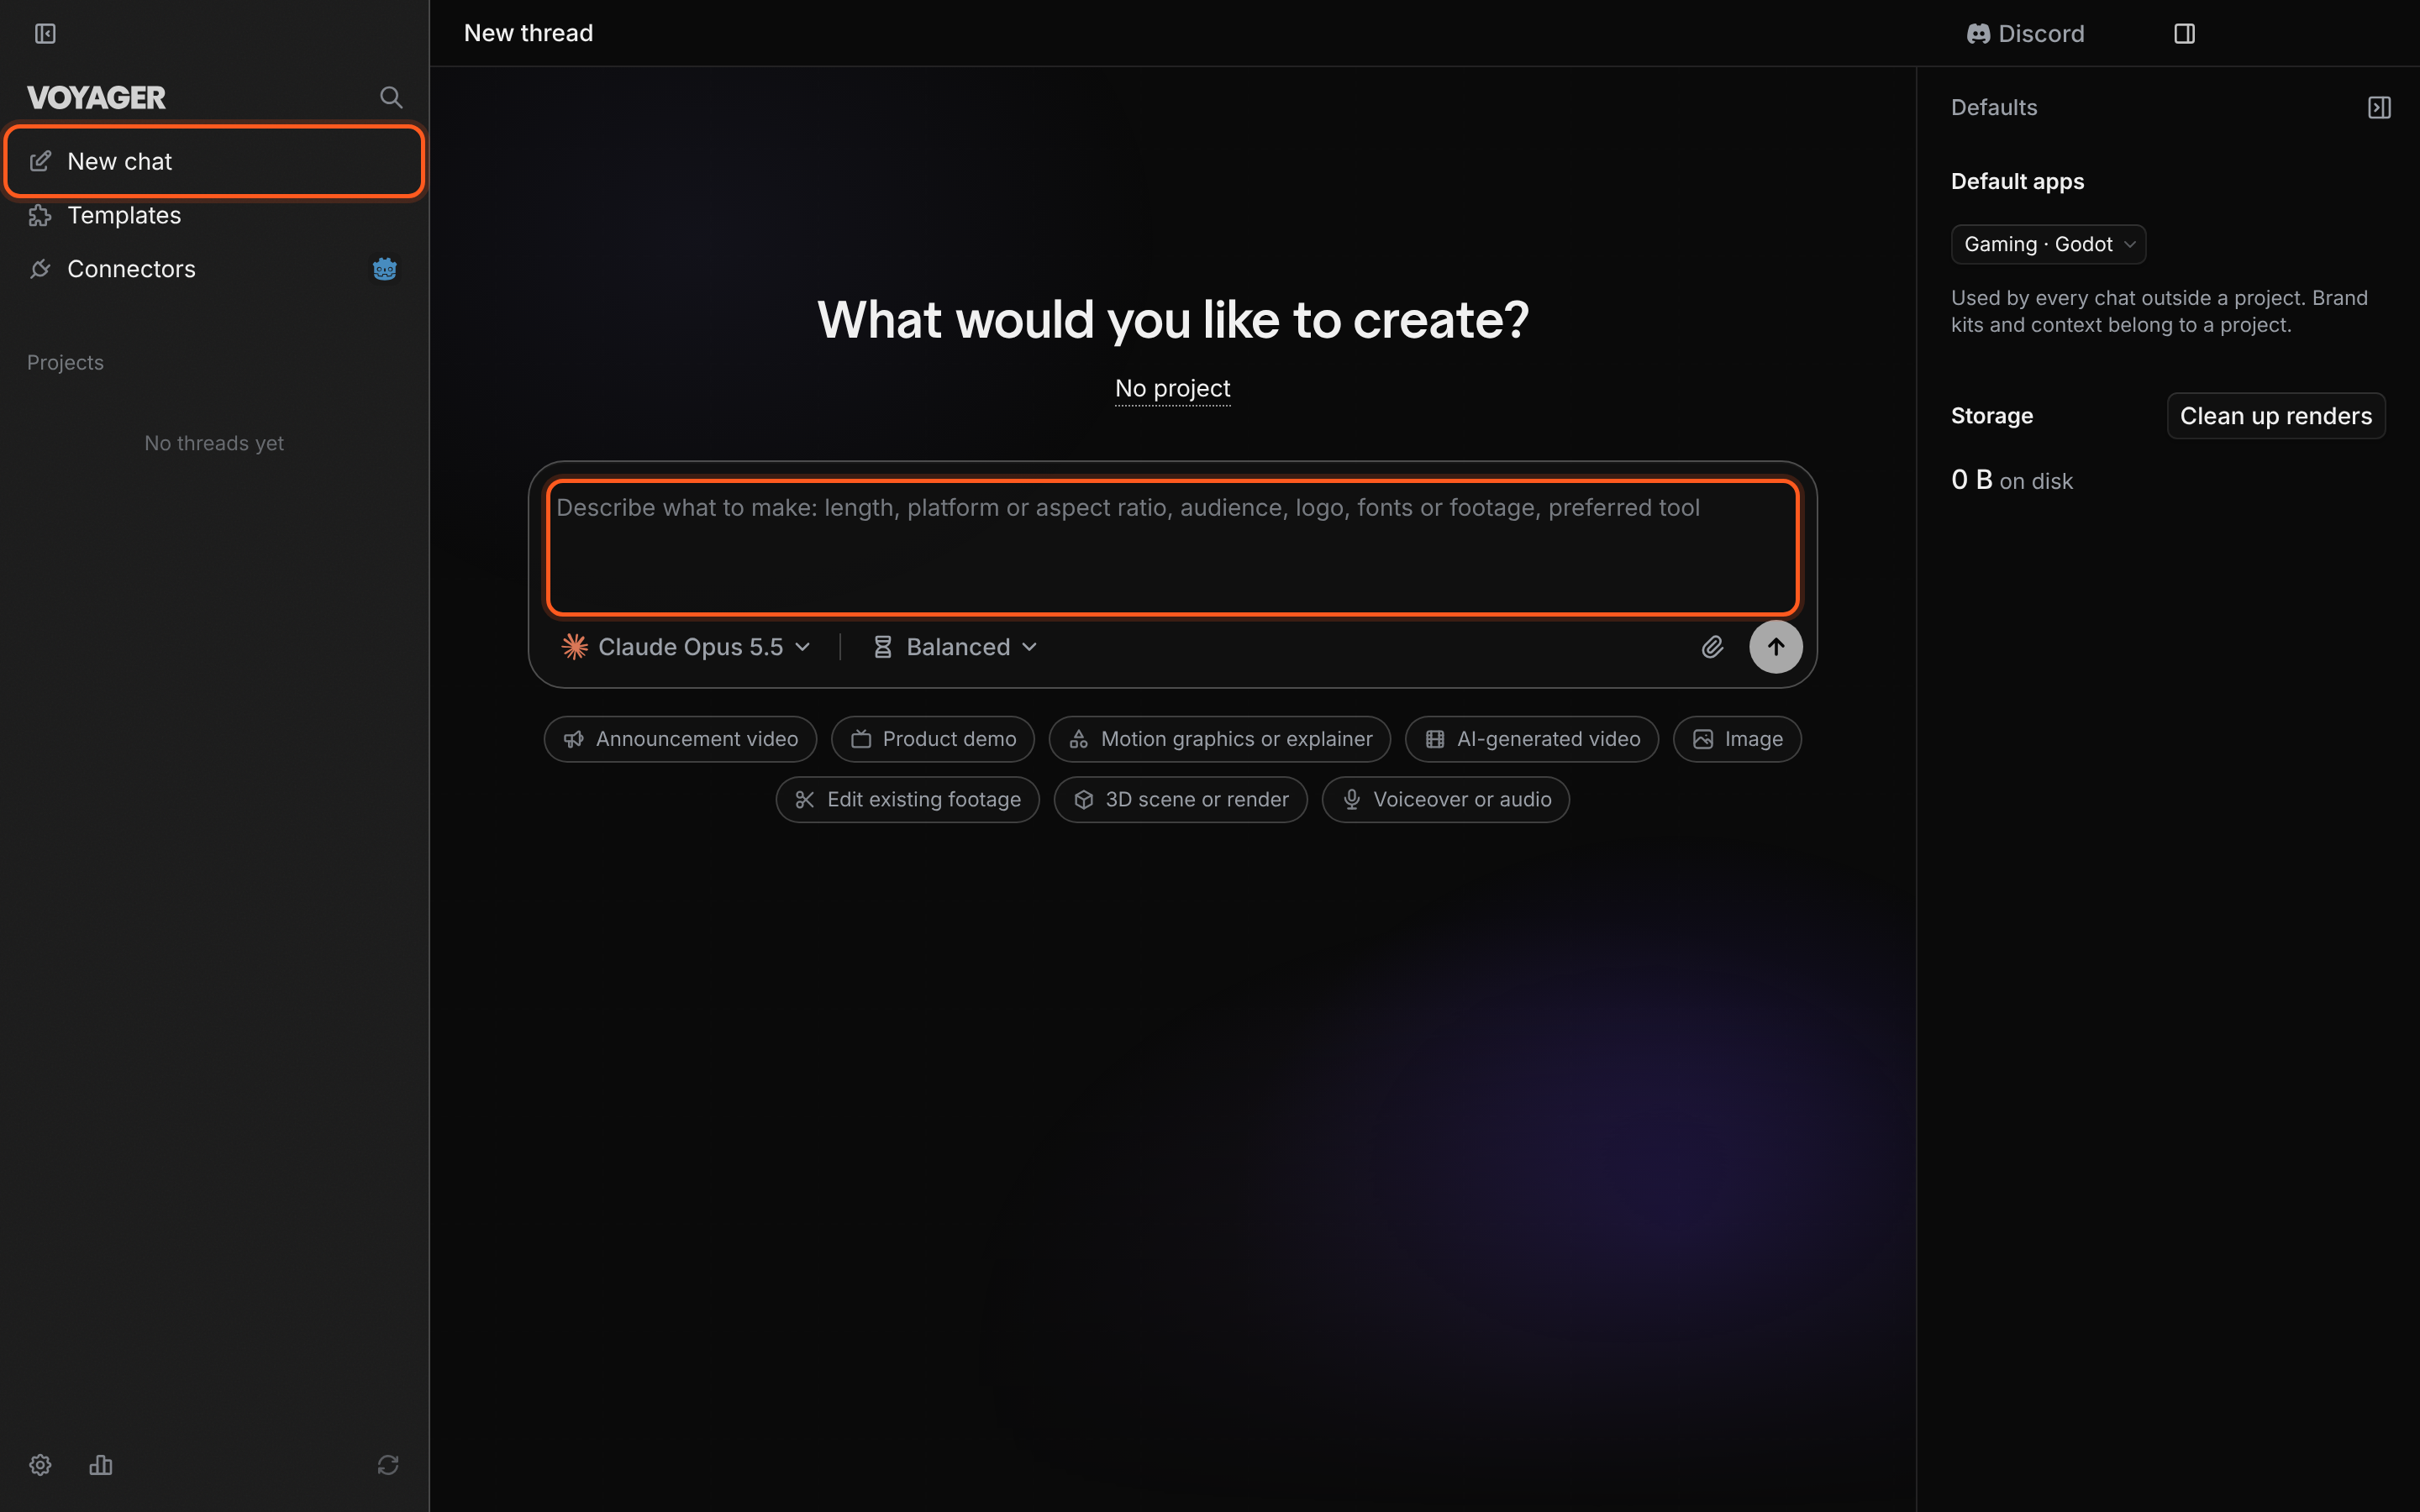The width and height of the screenshot is (2420, 1512).
Task: Open the Discord link
Action: point(2025,34)
